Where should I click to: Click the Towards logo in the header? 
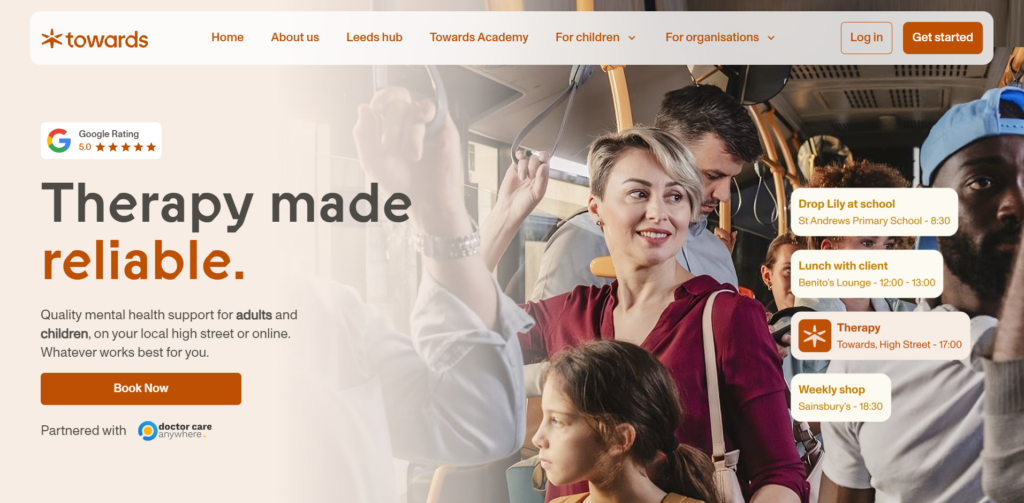point(95,39)
